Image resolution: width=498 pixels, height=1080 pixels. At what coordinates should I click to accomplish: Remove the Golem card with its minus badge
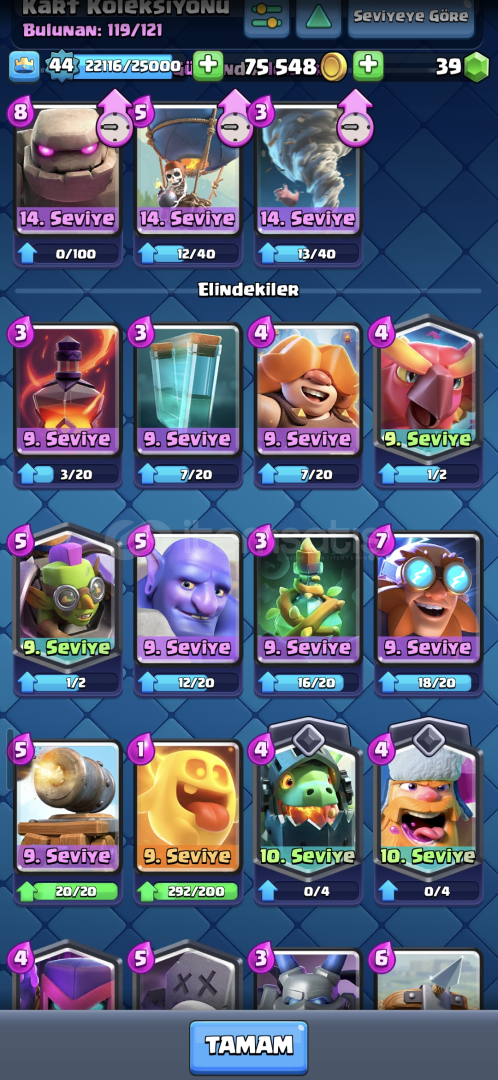[x=114, y=127]
